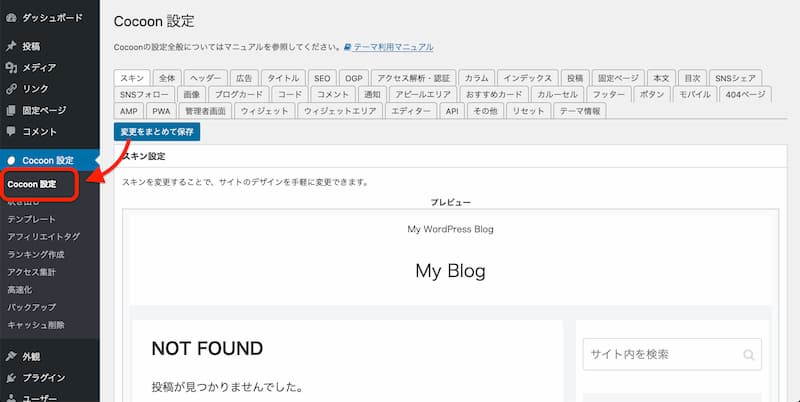Open ランキング作成 in sidebar
The image size is (800, 402).
point(36,255)
